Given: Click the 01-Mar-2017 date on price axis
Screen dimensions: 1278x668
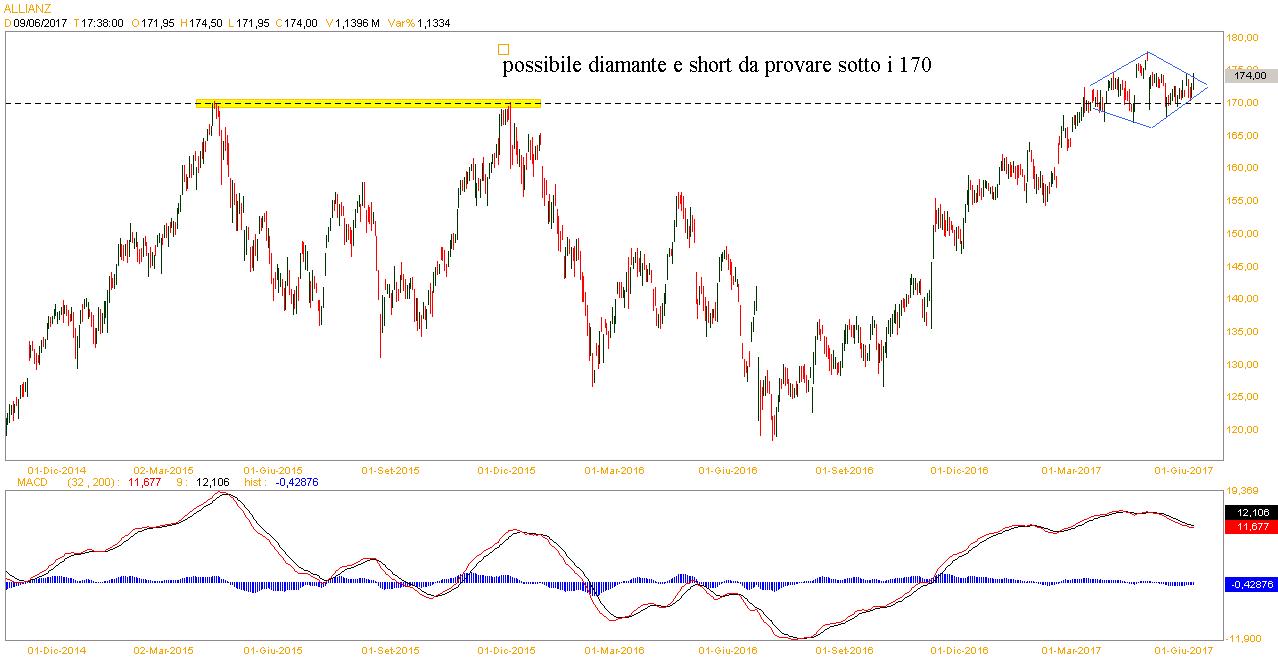Looking at the screenshot, I should point(1070,469).
